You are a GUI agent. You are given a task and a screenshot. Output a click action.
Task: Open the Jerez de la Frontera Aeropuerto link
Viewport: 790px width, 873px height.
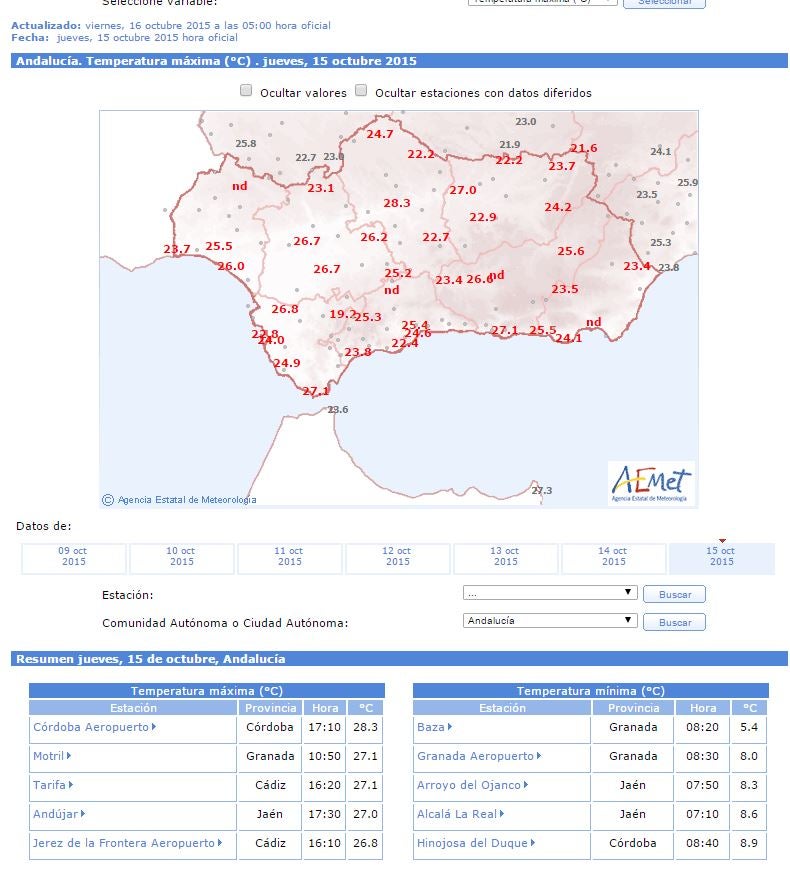[x=123, y=843]
